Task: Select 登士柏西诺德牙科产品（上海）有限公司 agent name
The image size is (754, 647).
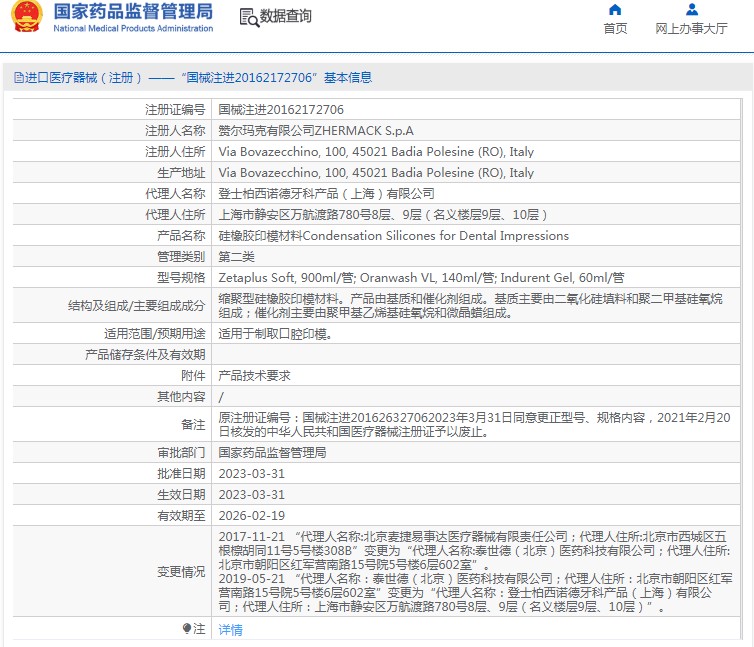Action: [327, 194]
